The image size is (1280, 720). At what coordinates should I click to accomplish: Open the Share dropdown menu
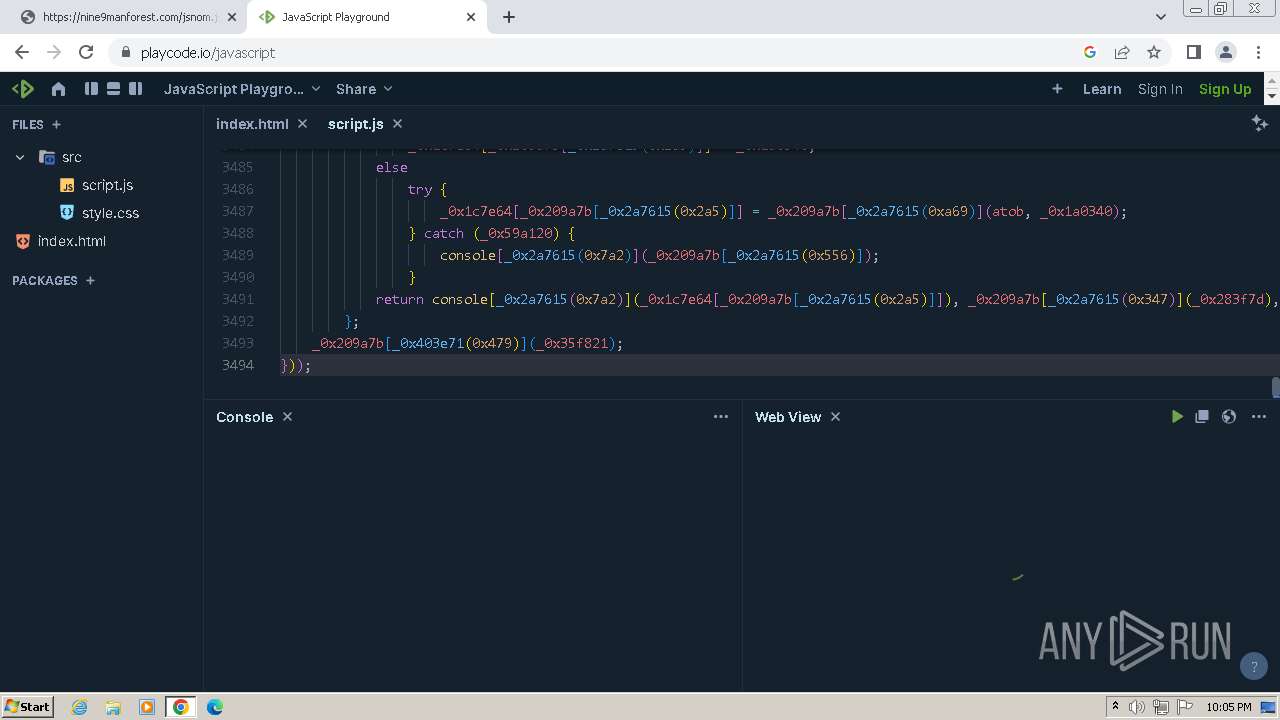click(364, 89)
